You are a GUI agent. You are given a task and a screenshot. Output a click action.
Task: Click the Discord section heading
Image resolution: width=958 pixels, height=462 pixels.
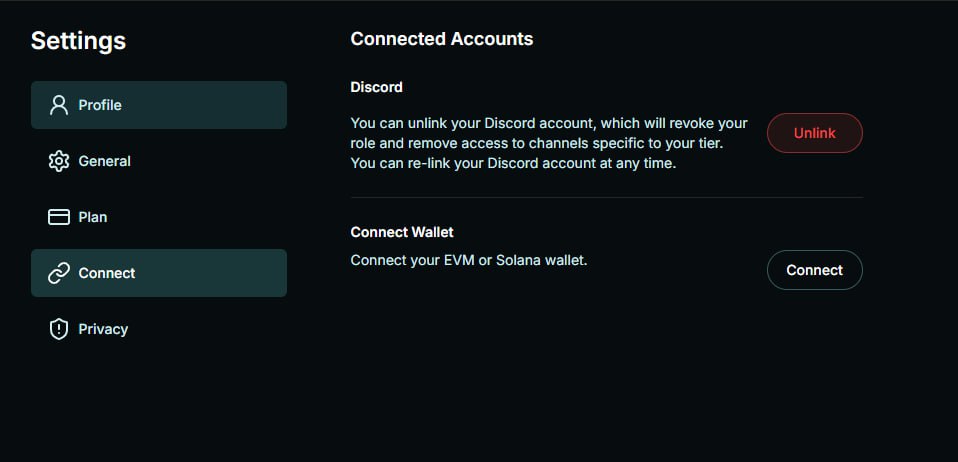click(376, 87)
